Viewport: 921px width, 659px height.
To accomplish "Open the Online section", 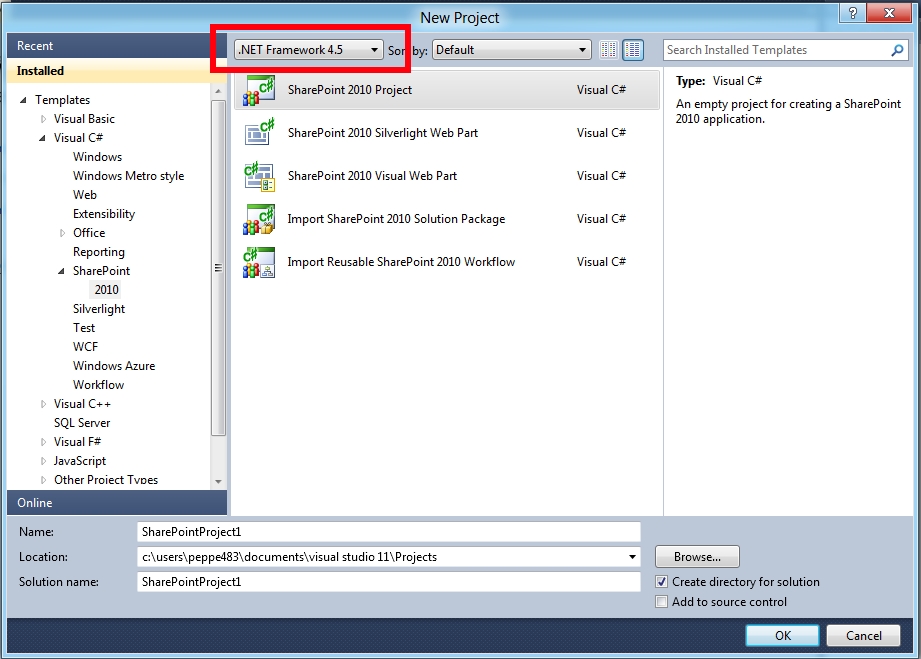I will tap(116, 503).
